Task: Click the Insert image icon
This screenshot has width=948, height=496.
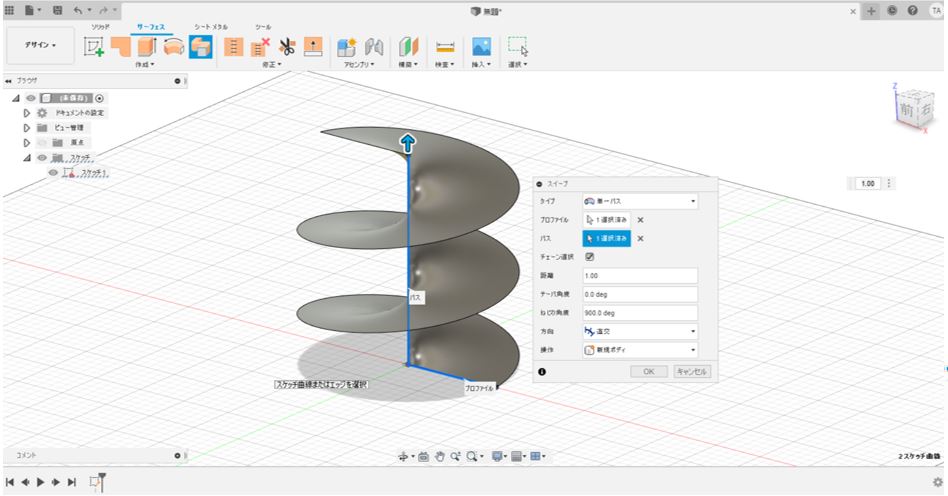Action: (481, 47)
